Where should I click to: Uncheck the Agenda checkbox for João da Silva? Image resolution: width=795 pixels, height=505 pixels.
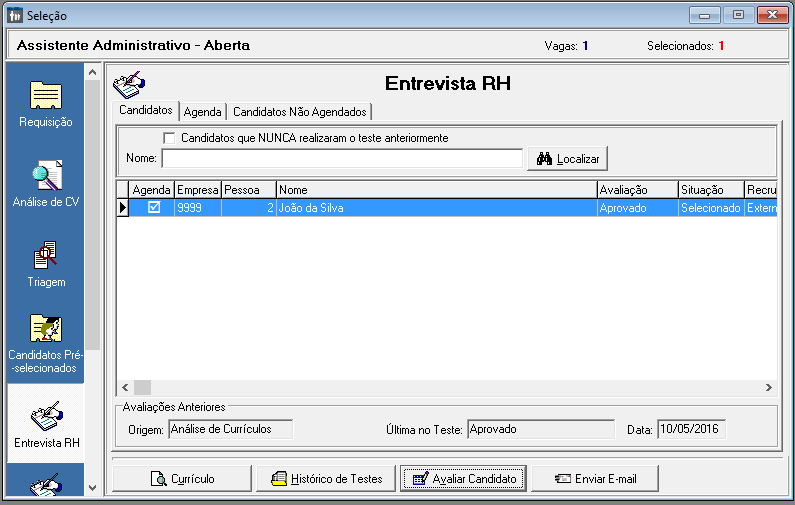tap(154, 208)
